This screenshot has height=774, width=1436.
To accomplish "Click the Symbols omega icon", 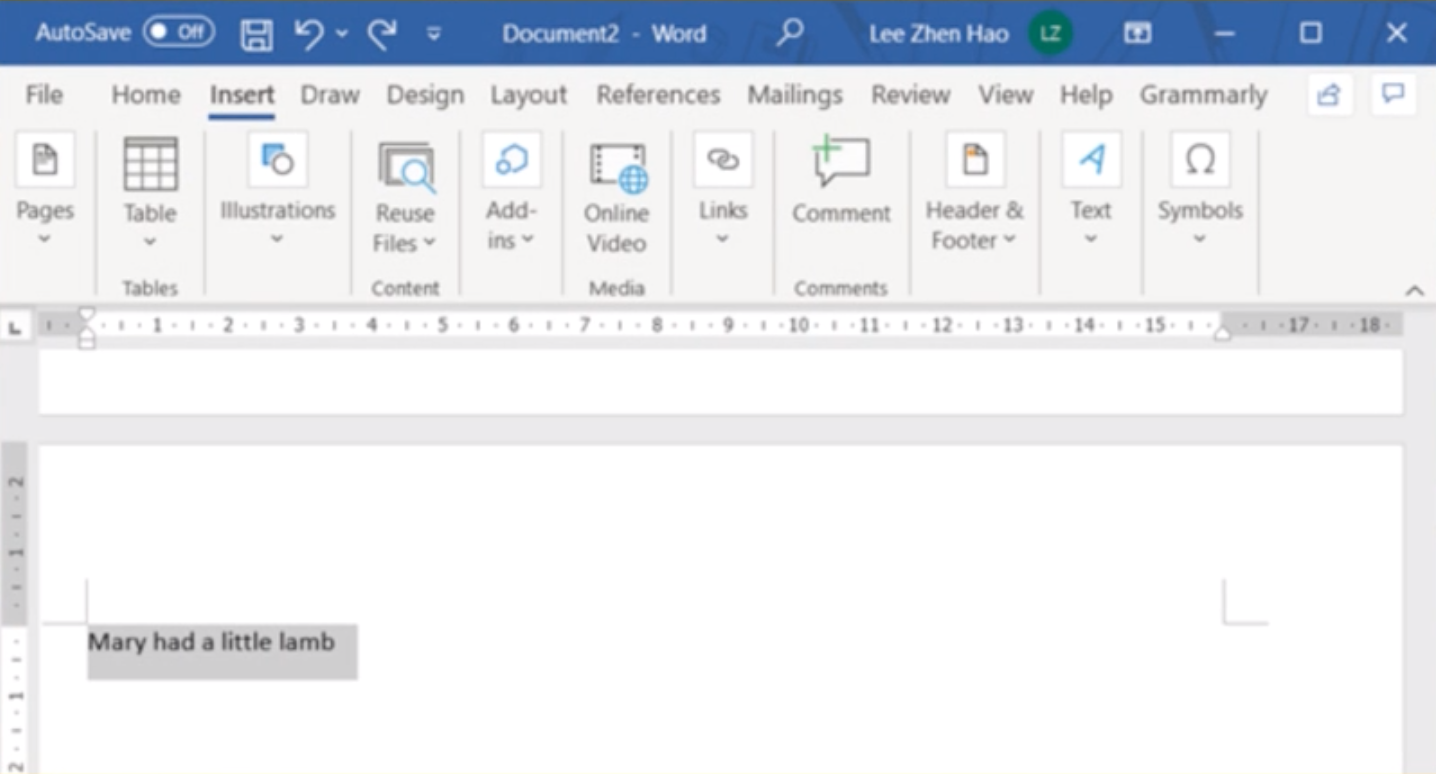I will (1200, 160).
